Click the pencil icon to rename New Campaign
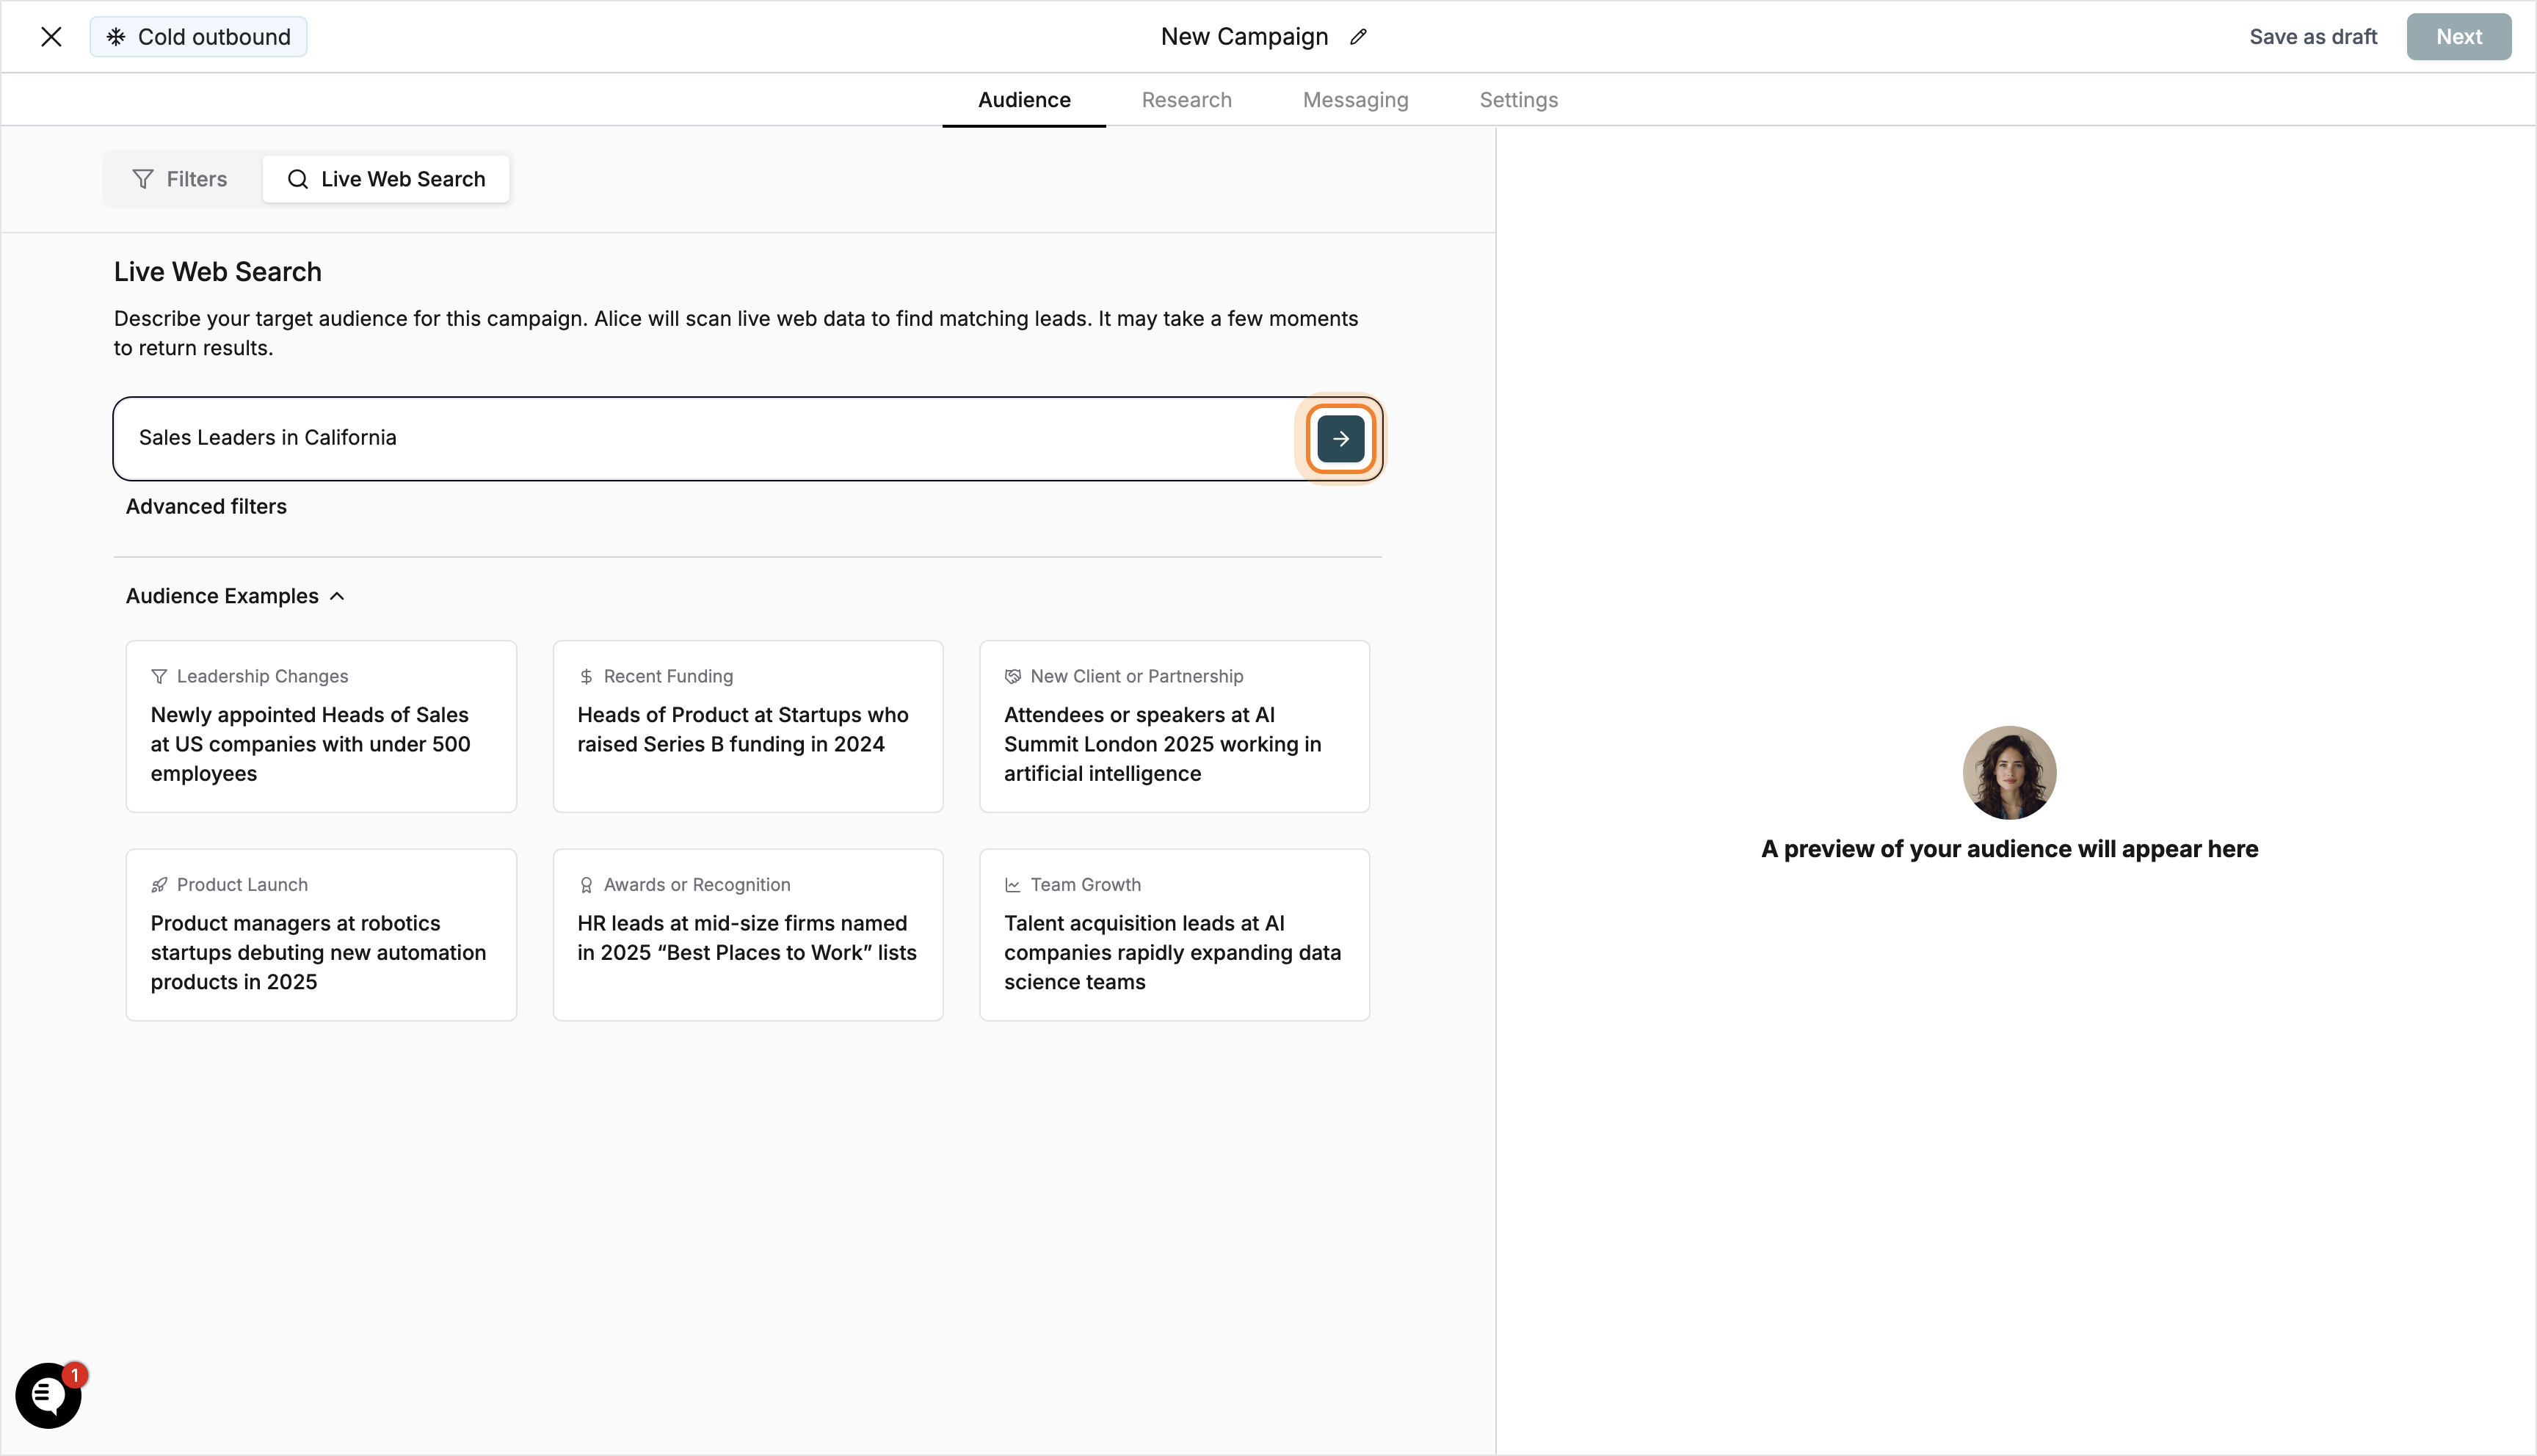The image size is (2537, 1456). (x=1358, y=36)
